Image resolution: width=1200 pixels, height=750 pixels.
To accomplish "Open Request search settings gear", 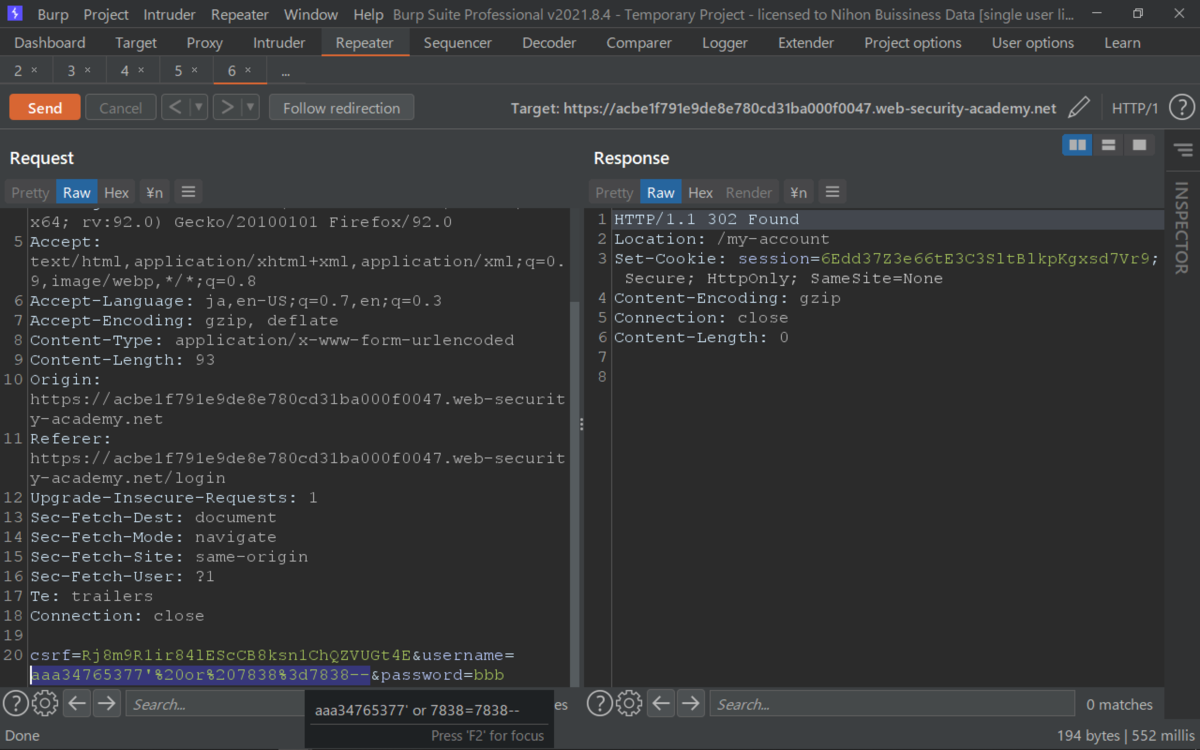I will coord(45,704).
